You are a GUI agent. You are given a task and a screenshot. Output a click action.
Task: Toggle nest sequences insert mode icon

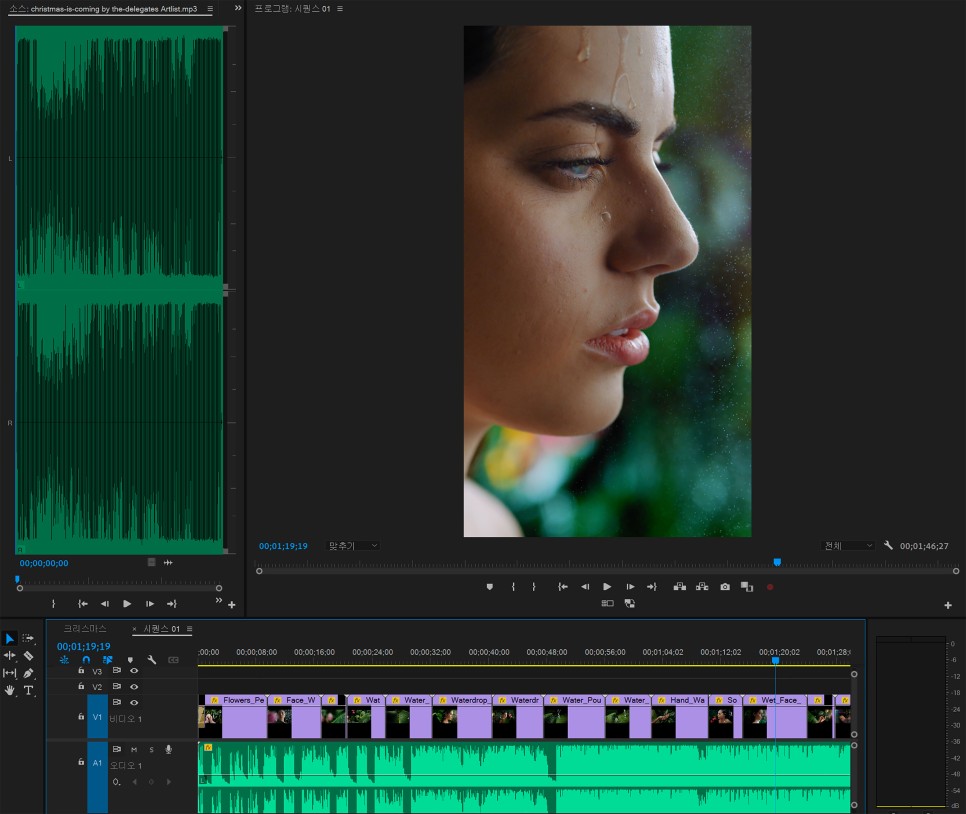pyautogui.click(x=64, y=659)
